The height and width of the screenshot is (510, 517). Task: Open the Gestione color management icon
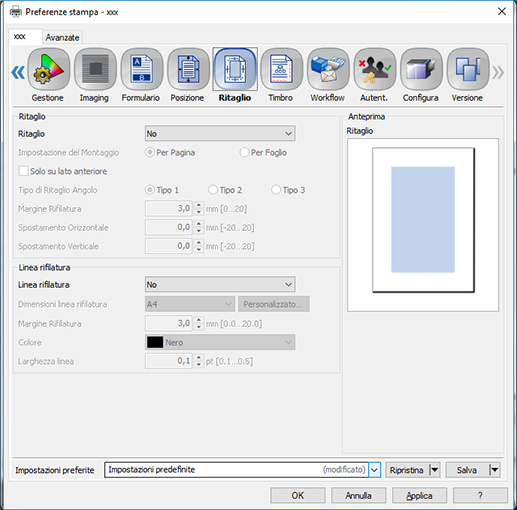[49, 69]
